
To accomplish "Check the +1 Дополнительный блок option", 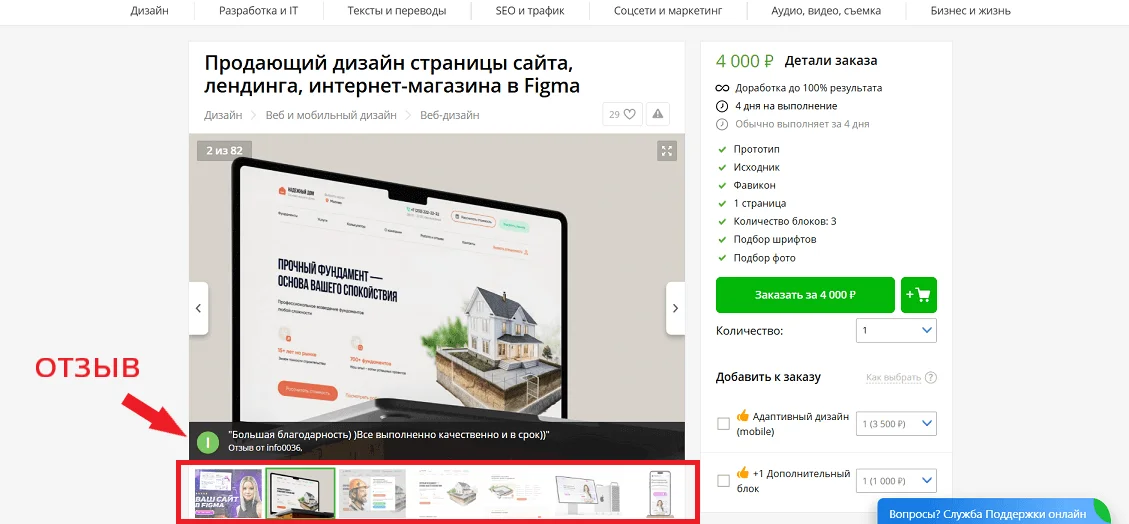I will tap(723, 481).
